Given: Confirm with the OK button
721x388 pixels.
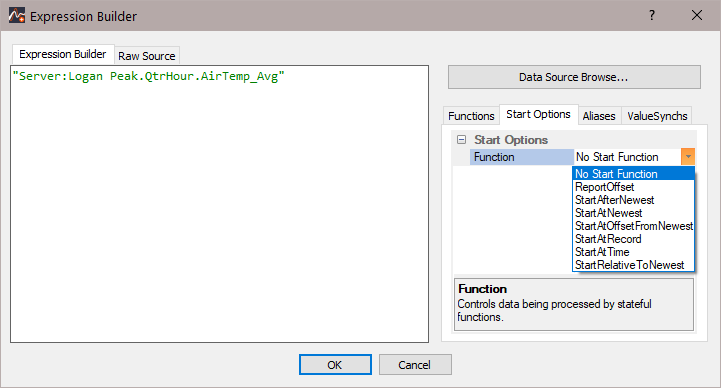Looking at the screenshot, I should point(335,365).
